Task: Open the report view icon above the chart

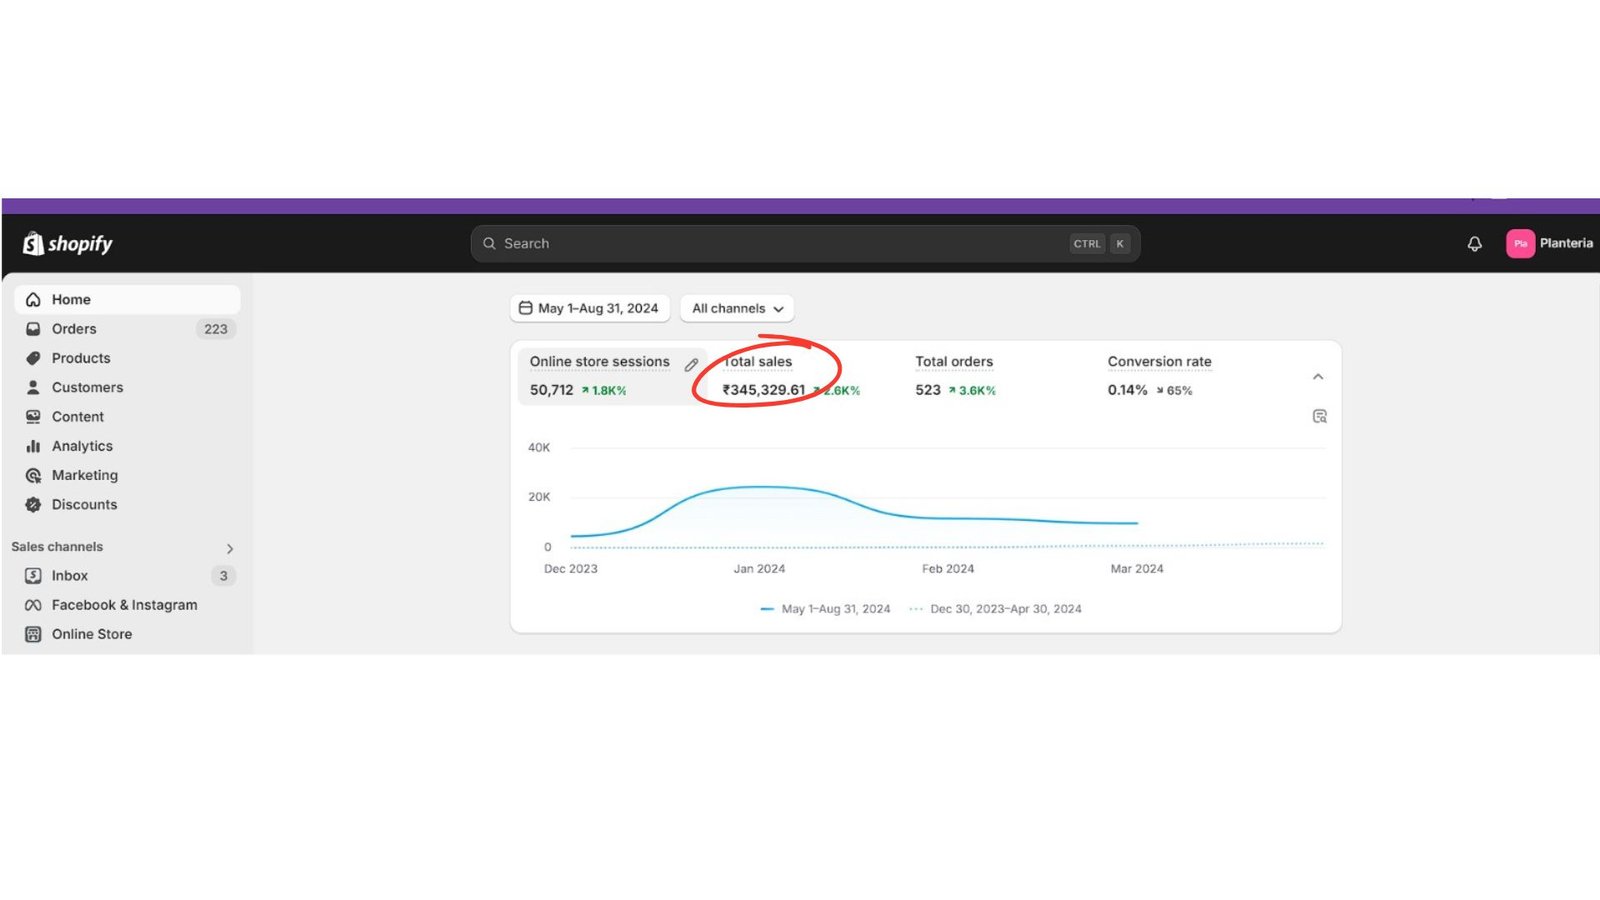Action: pos(1319,416)
